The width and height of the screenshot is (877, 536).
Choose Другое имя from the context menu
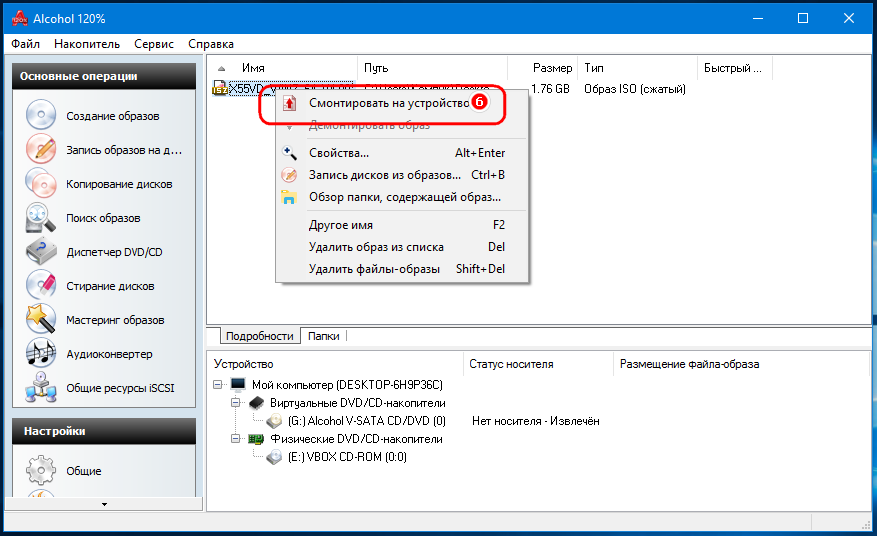(x=402, y=225)
